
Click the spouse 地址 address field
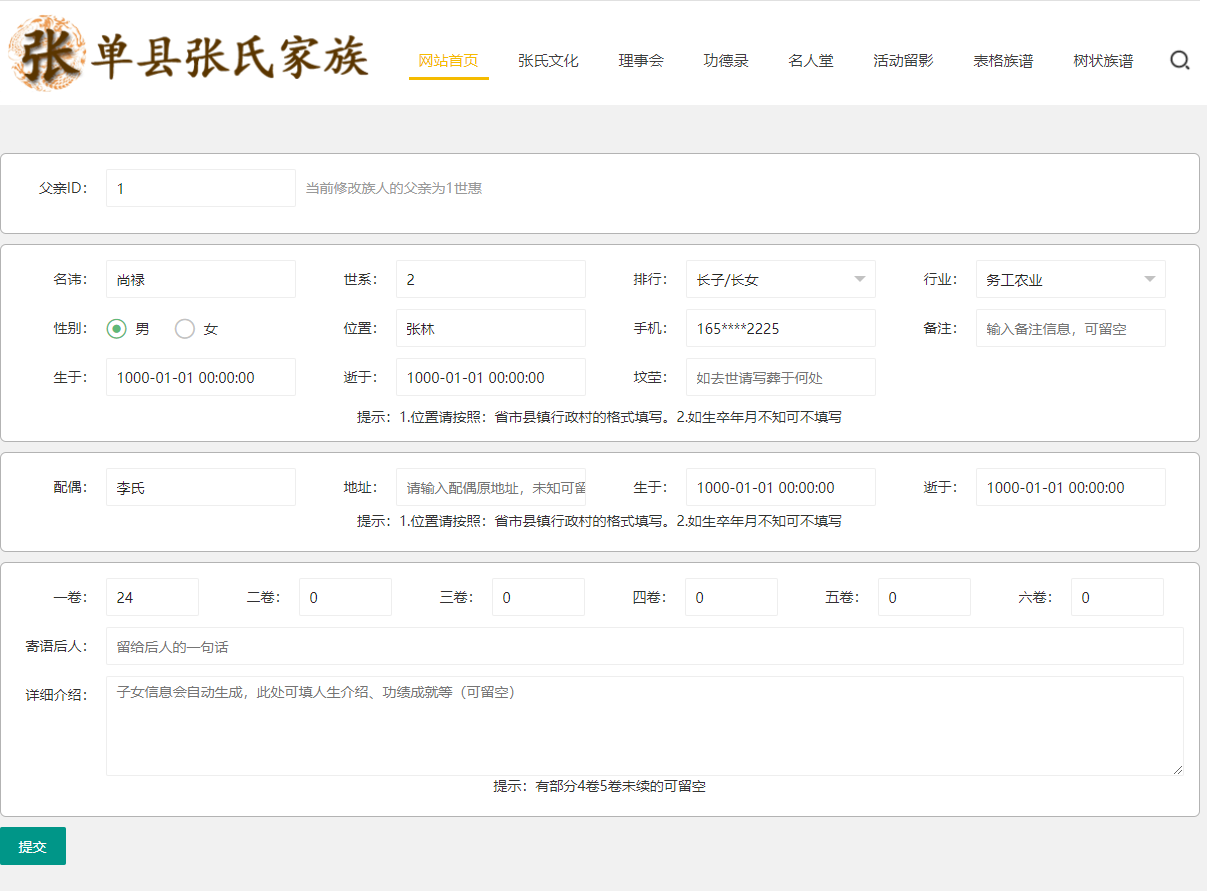(491, 487)
